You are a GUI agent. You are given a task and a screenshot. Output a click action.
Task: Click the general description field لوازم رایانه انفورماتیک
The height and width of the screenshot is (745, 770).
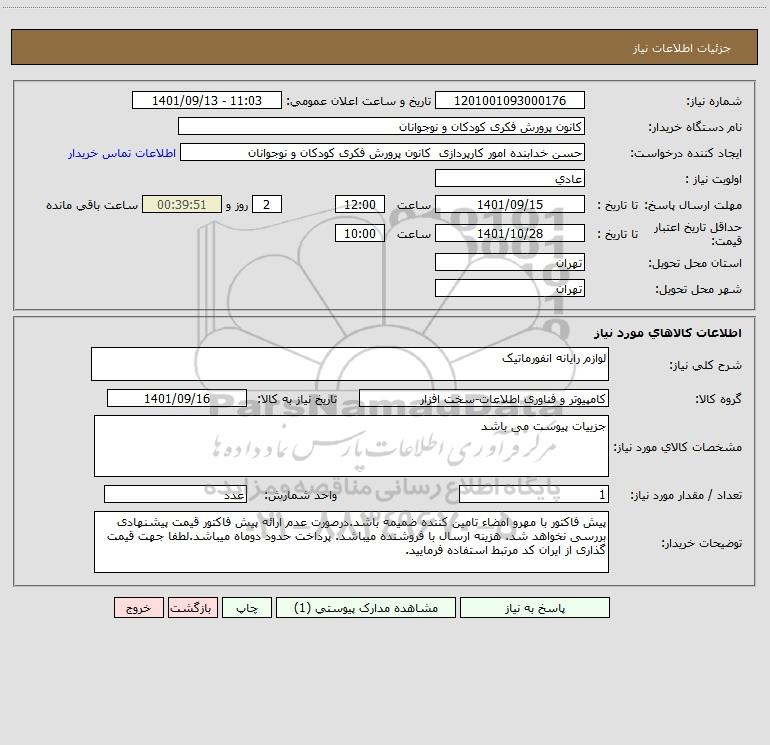[x=350, y=364]
